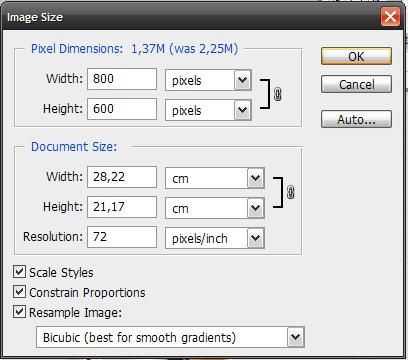Click the Cancel button
Viewport: 408px width, 360px height.
pyautogui.click(x=356, y=84)
